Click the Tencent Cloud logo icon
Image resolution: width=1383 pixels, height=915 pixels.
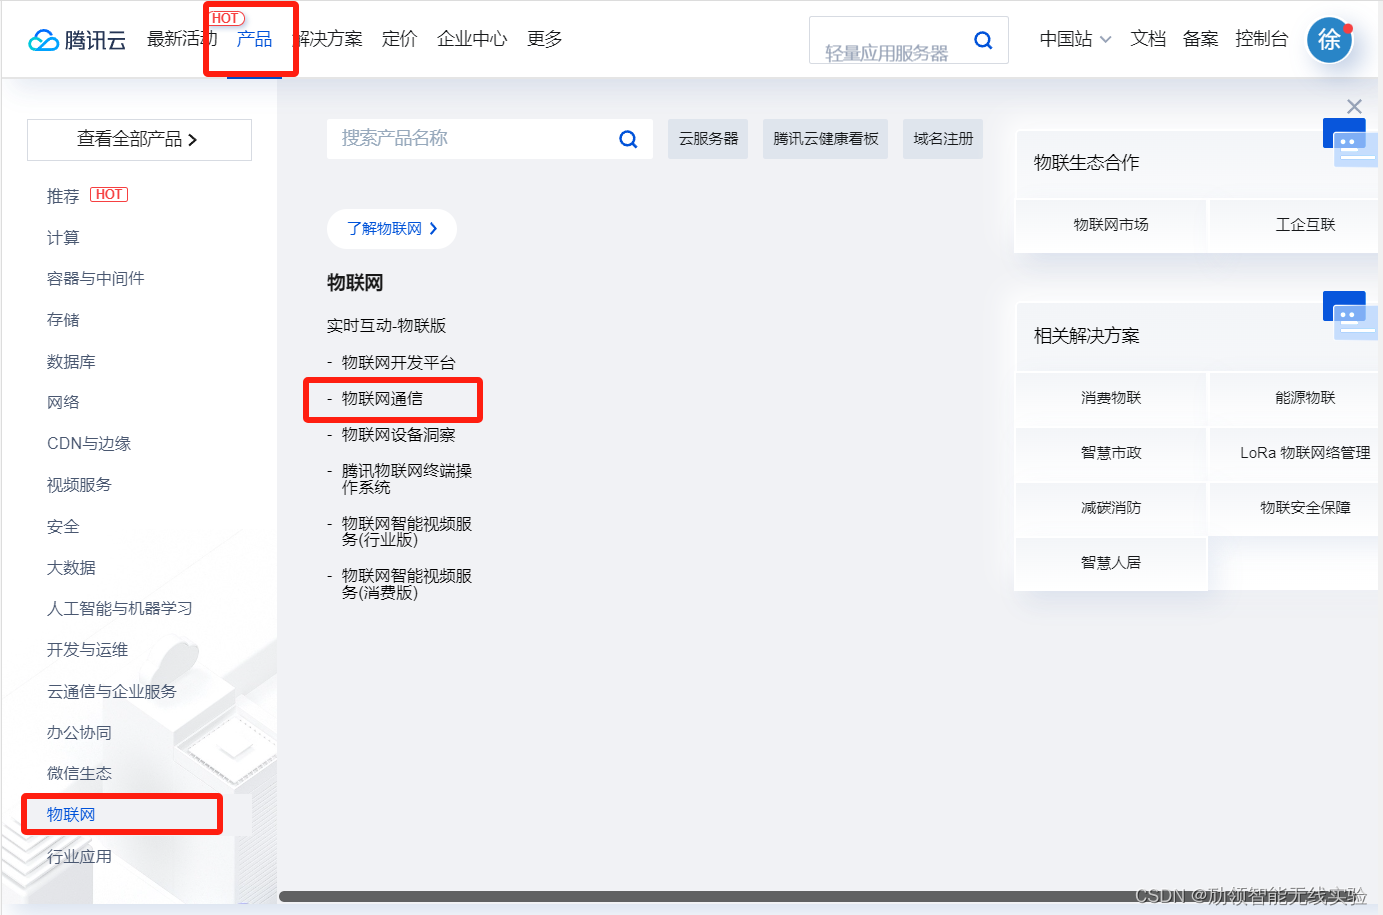pyautogui.click(x=42, y=38)
